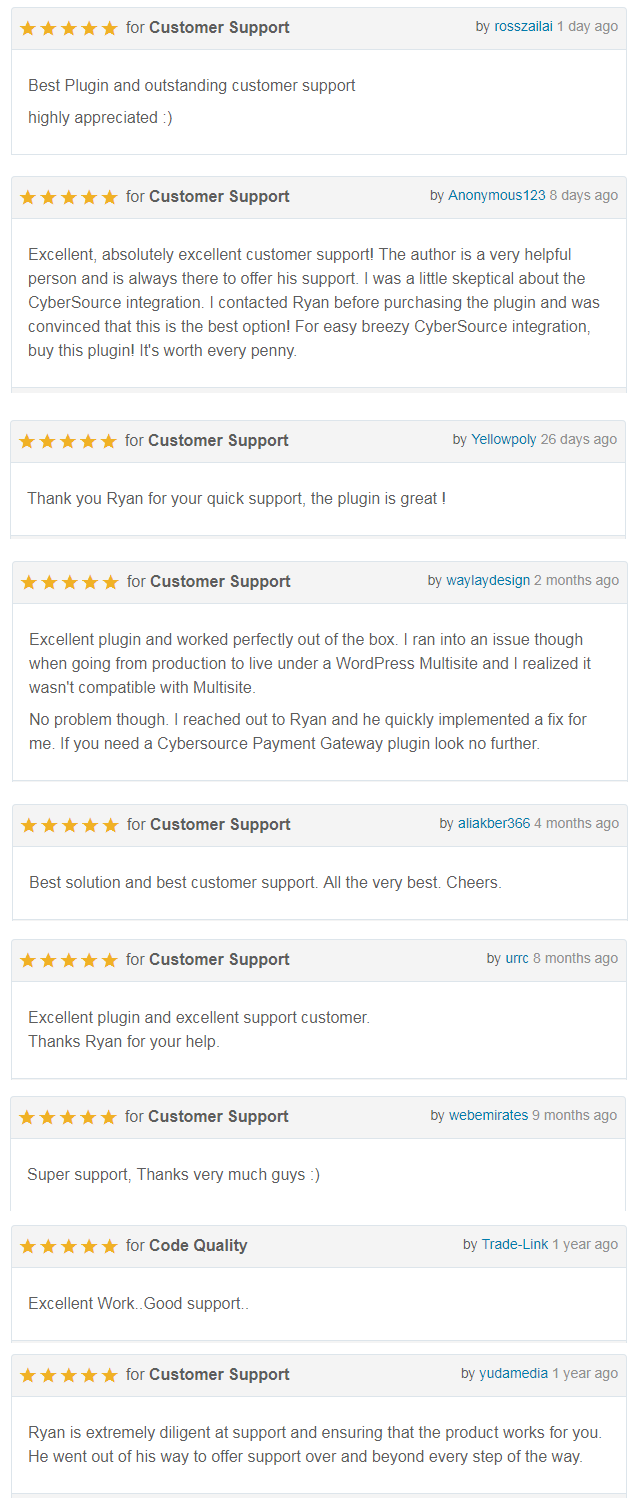Click the star rating on yudamedia's review
The image size is (640, 1500).
69,1375
